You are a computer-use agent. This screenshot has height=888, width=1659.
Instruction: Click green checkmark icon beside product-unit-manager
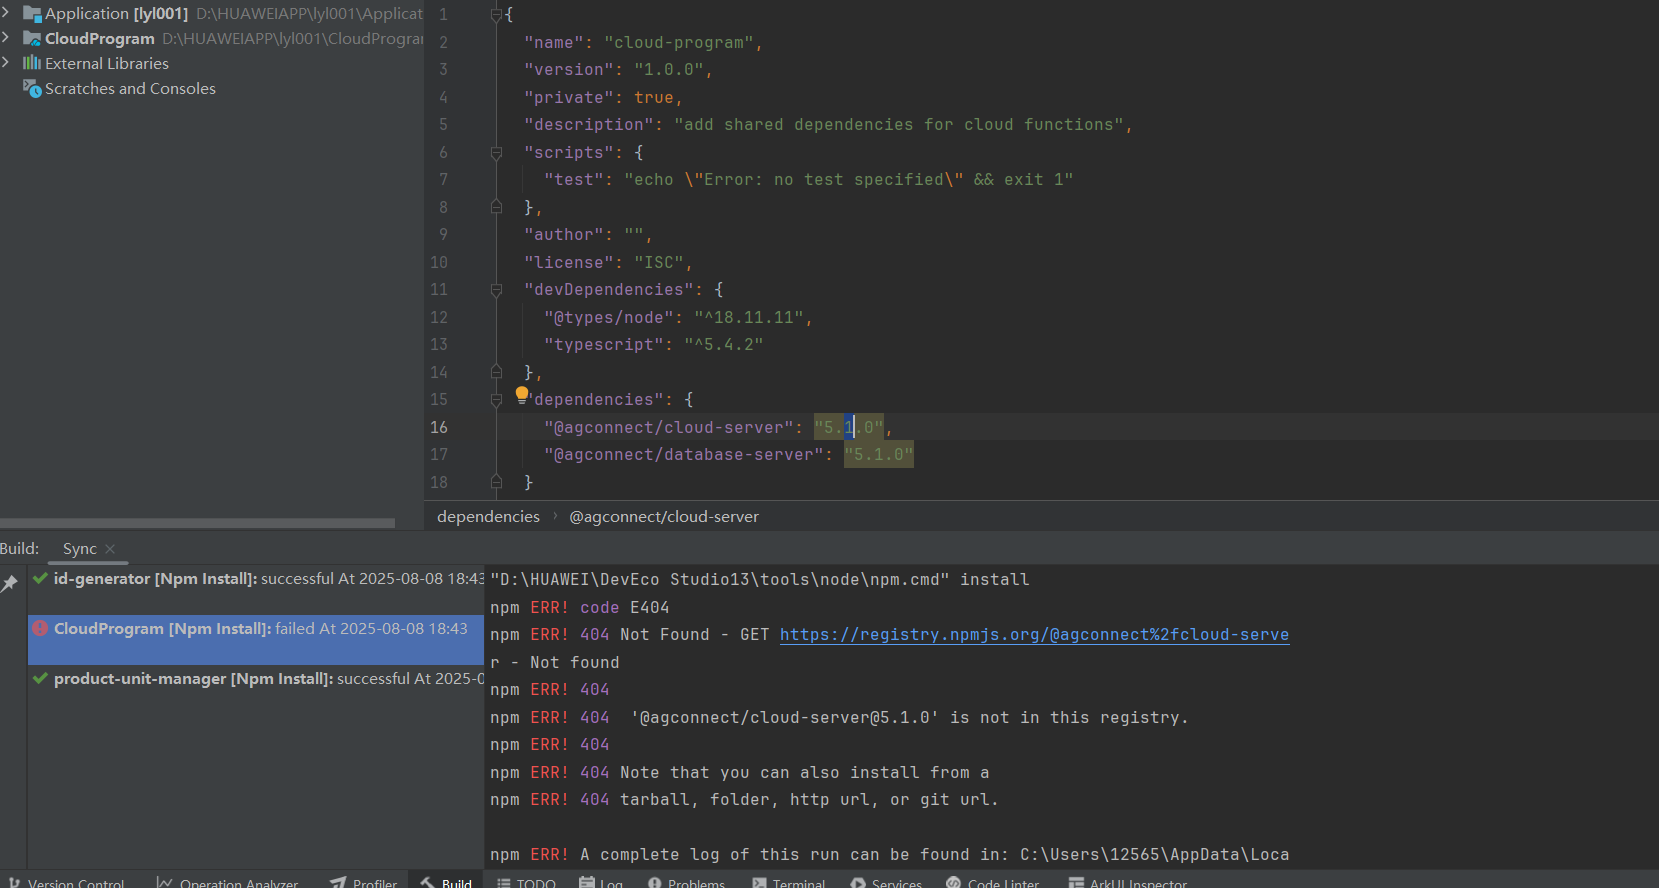click(x=40, y=678)
